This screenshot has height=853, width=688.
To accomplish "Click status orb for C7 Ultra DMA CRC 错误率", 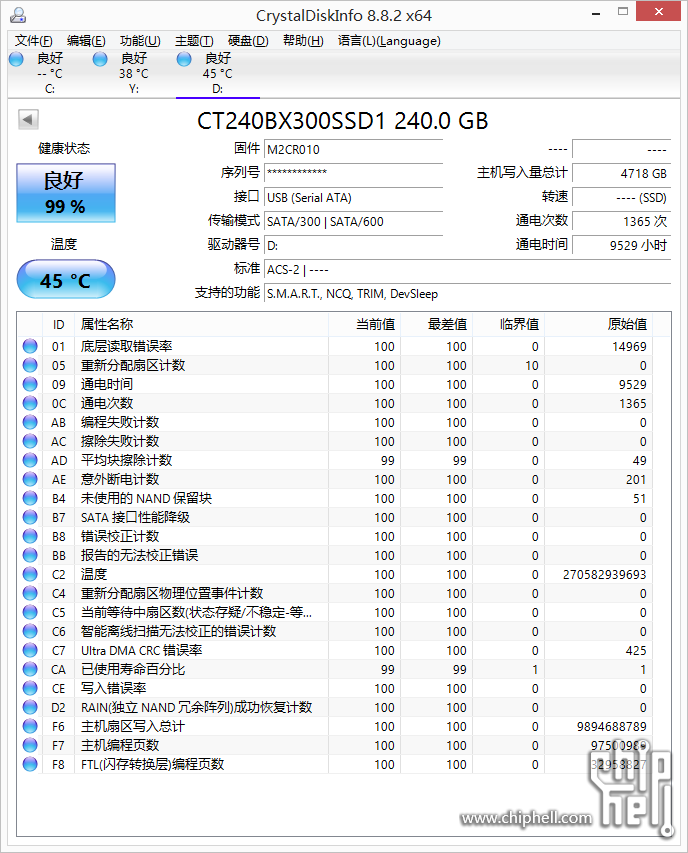I will pos(30,650).
